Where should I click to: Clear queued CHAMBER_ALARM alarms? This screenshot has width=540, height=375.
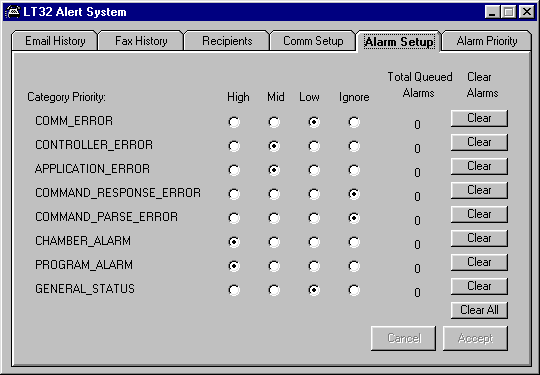coord(479,238)
